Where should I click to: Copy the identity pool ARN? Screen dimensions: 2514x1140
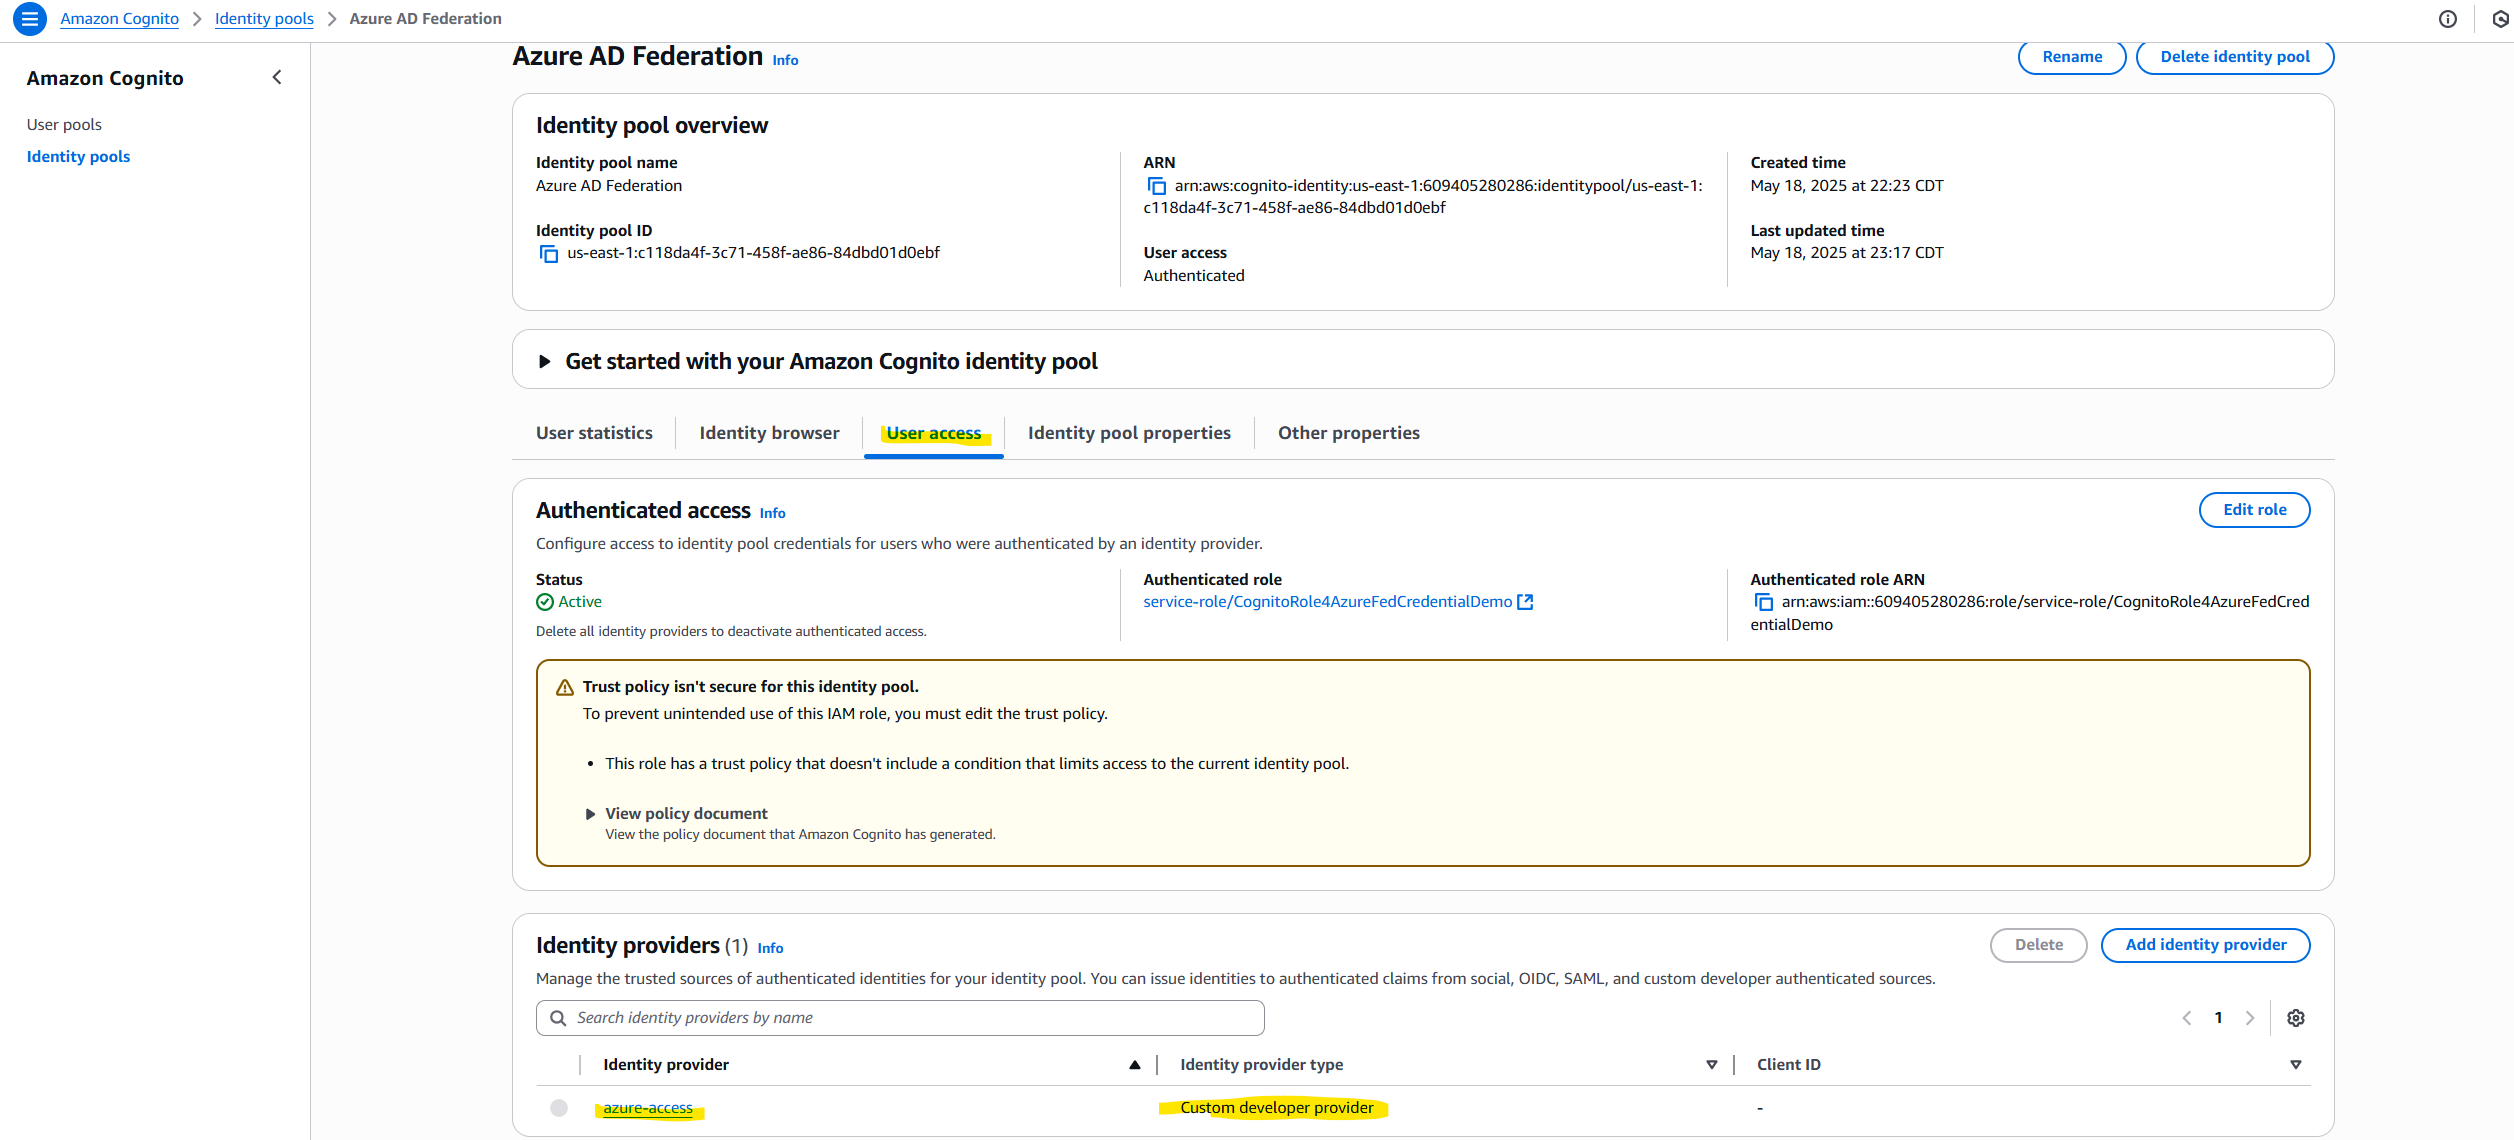tap(1156, 187)
